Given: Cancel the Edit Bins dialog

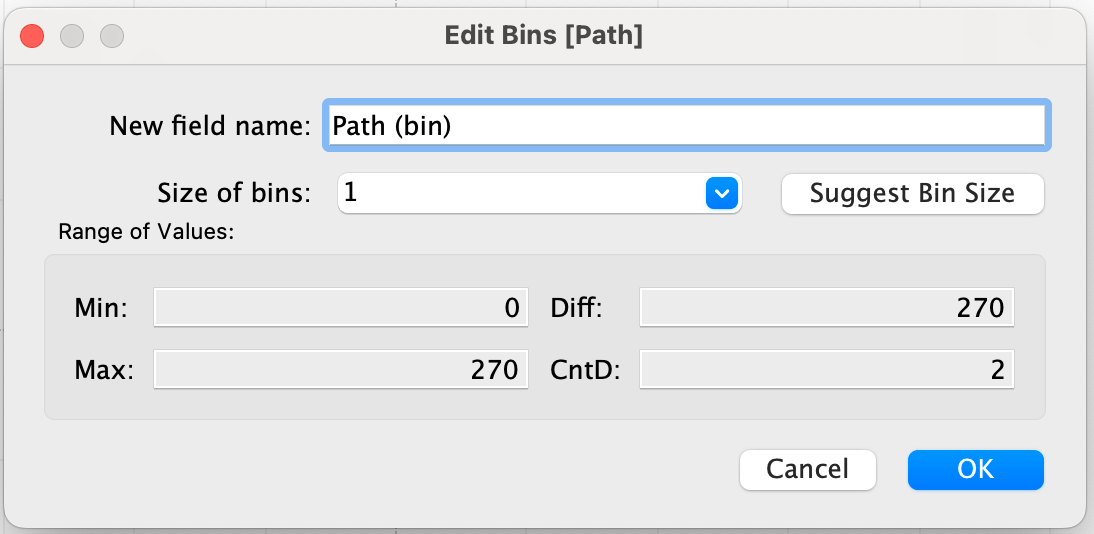Looking at the screenshot, I should coord(807,469).
